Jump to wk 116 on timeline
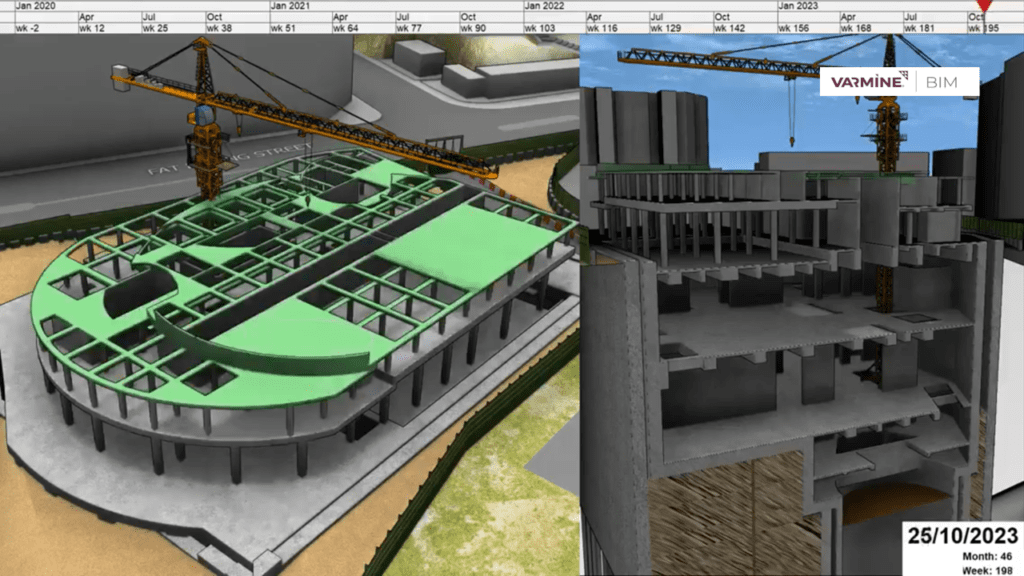 (x=603, y=29)
